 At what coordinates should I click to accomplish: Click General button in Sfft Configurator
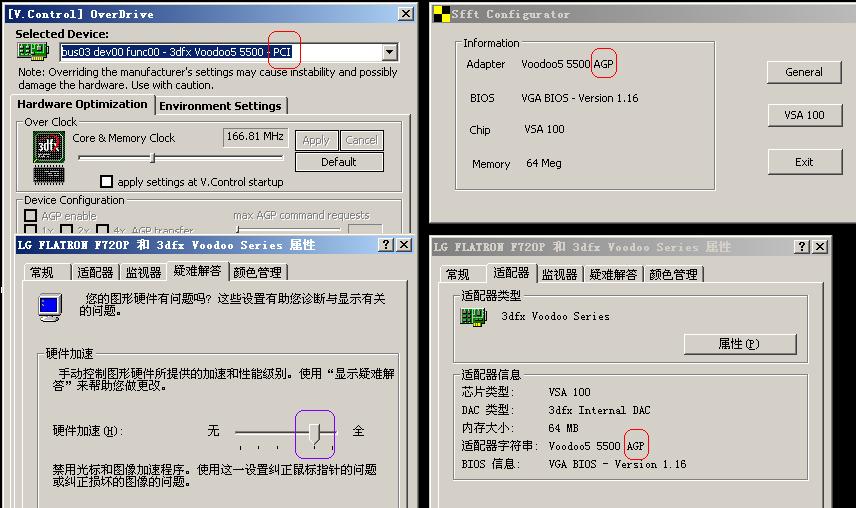pos(804,72)
